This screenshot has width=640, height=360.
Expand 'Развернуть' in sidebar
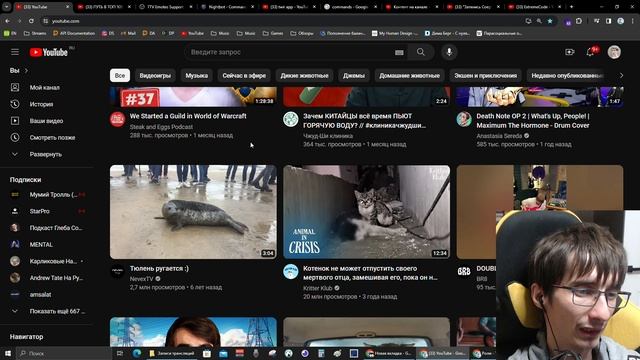point(46,154)
